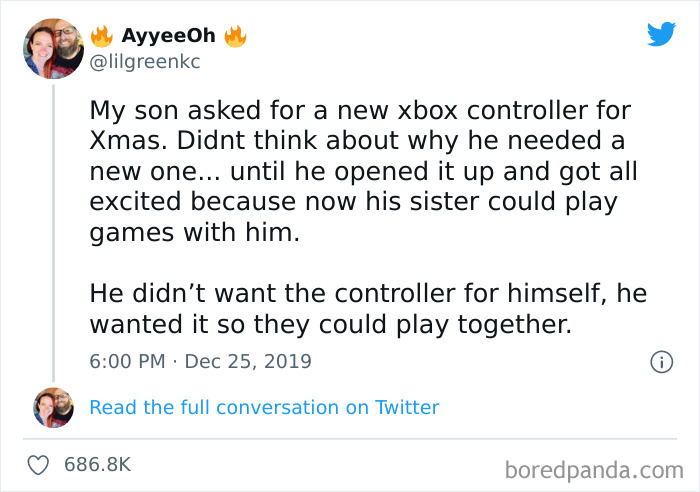
Task: Click the Twitter bird logo
Action: click(x=661, y=34)
